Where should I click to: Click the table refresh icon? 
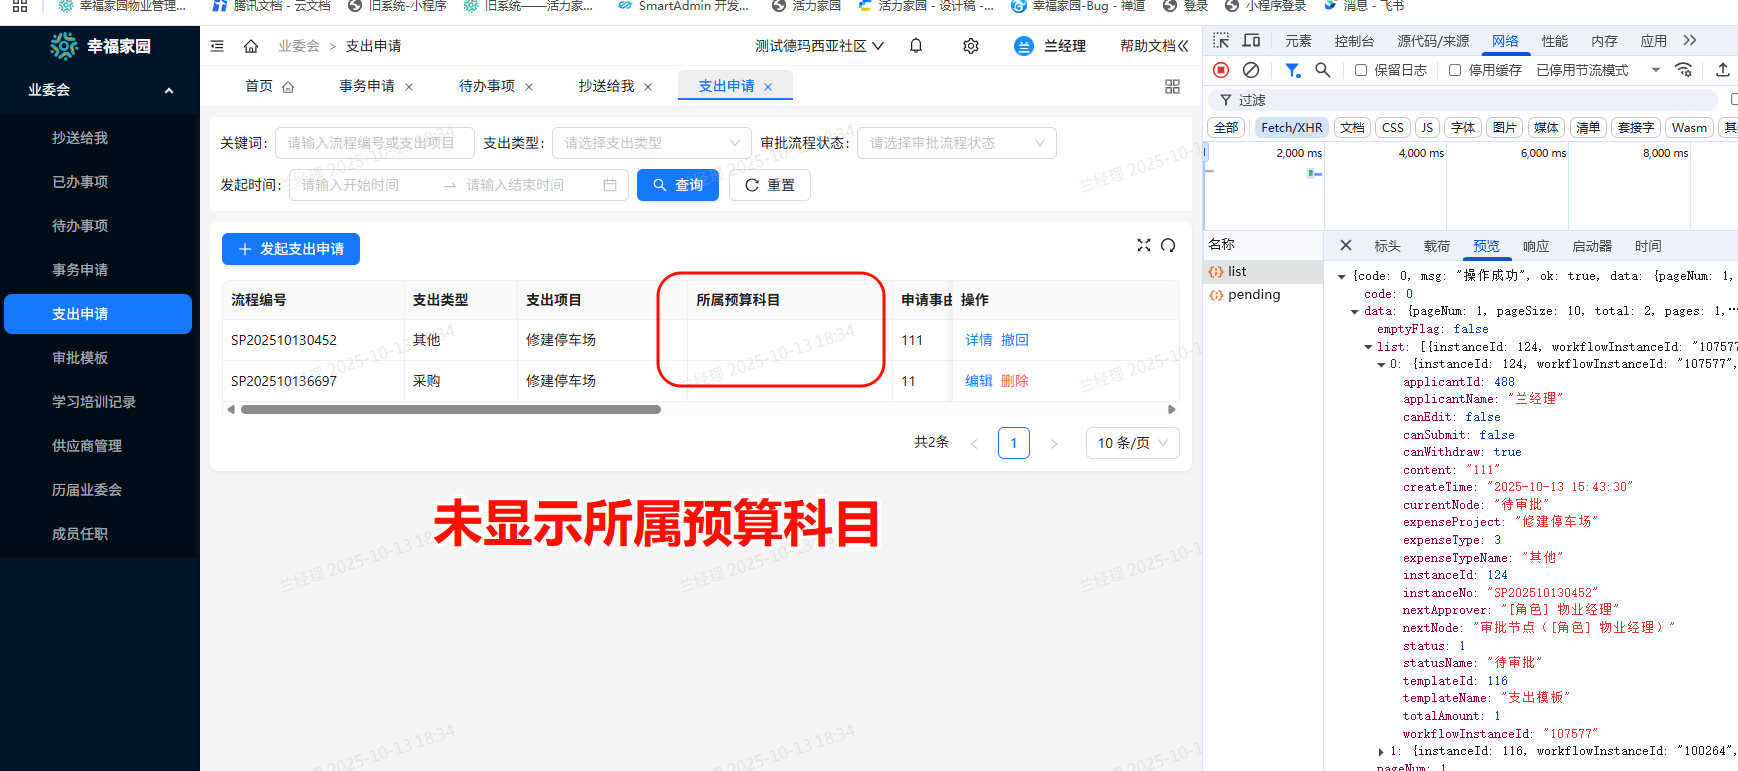point(1168,245)
